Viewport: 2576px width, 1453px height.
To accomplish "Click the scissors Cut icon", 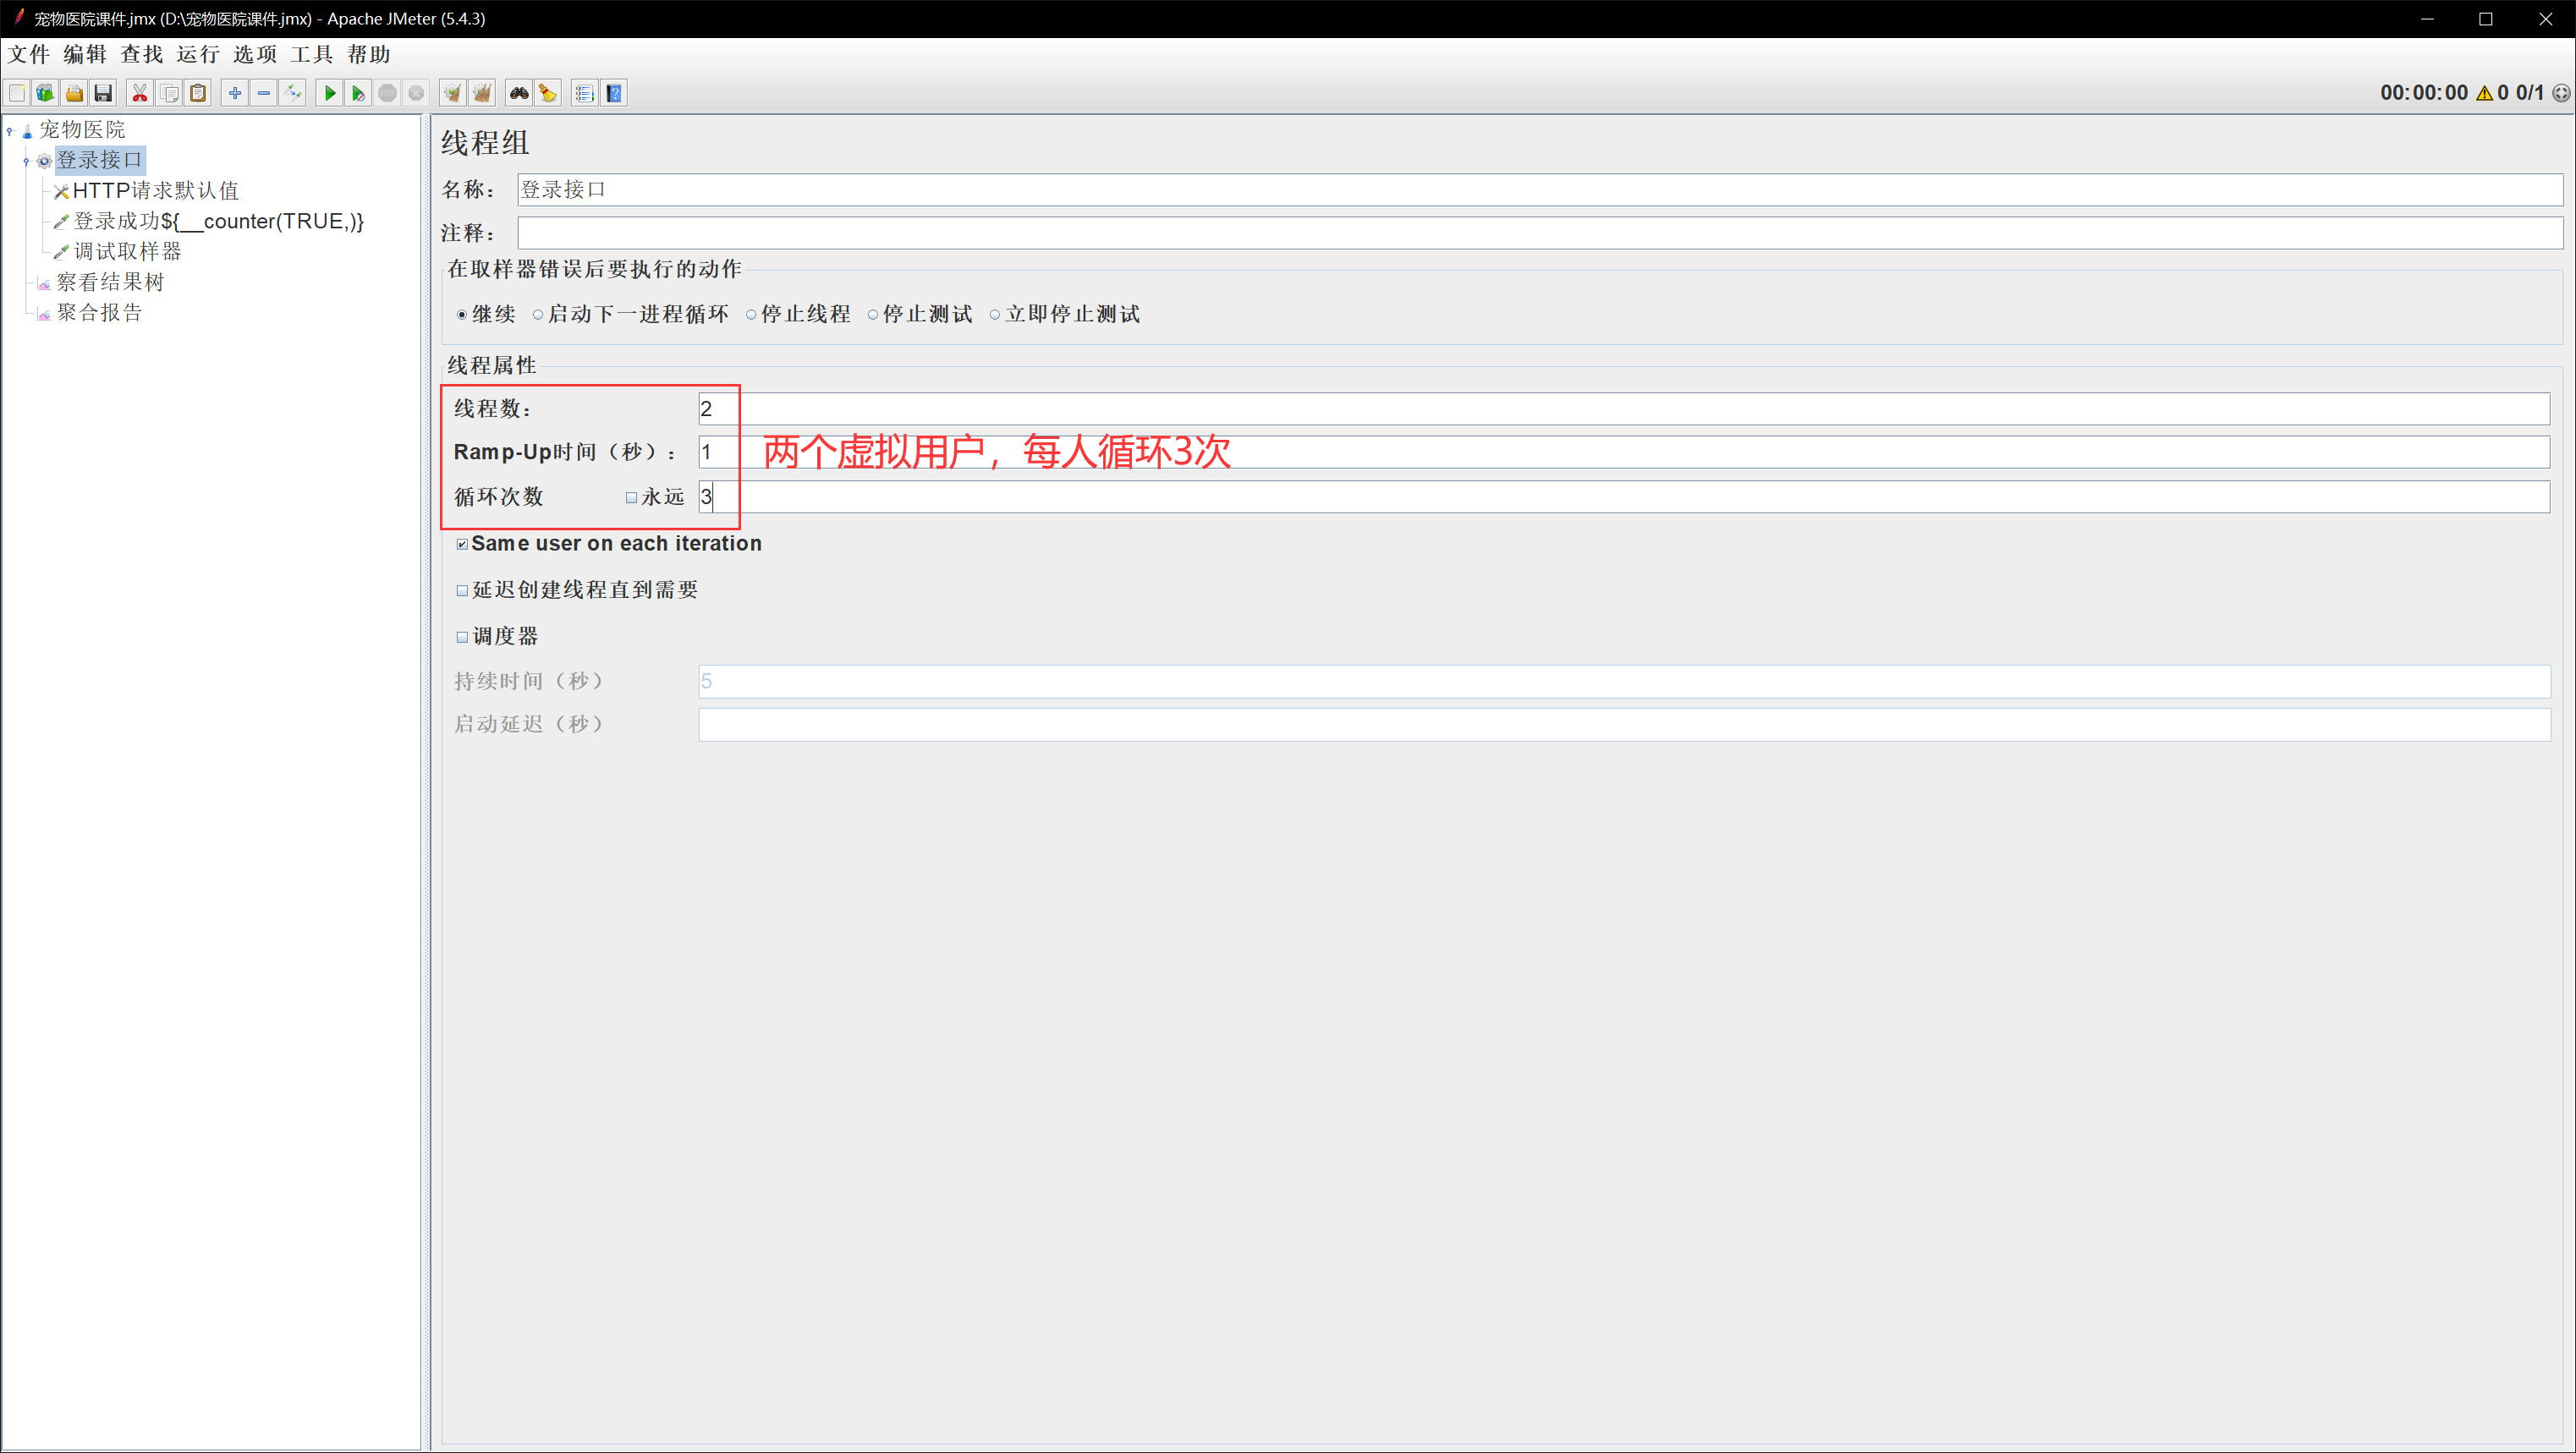I will [140, 93].
